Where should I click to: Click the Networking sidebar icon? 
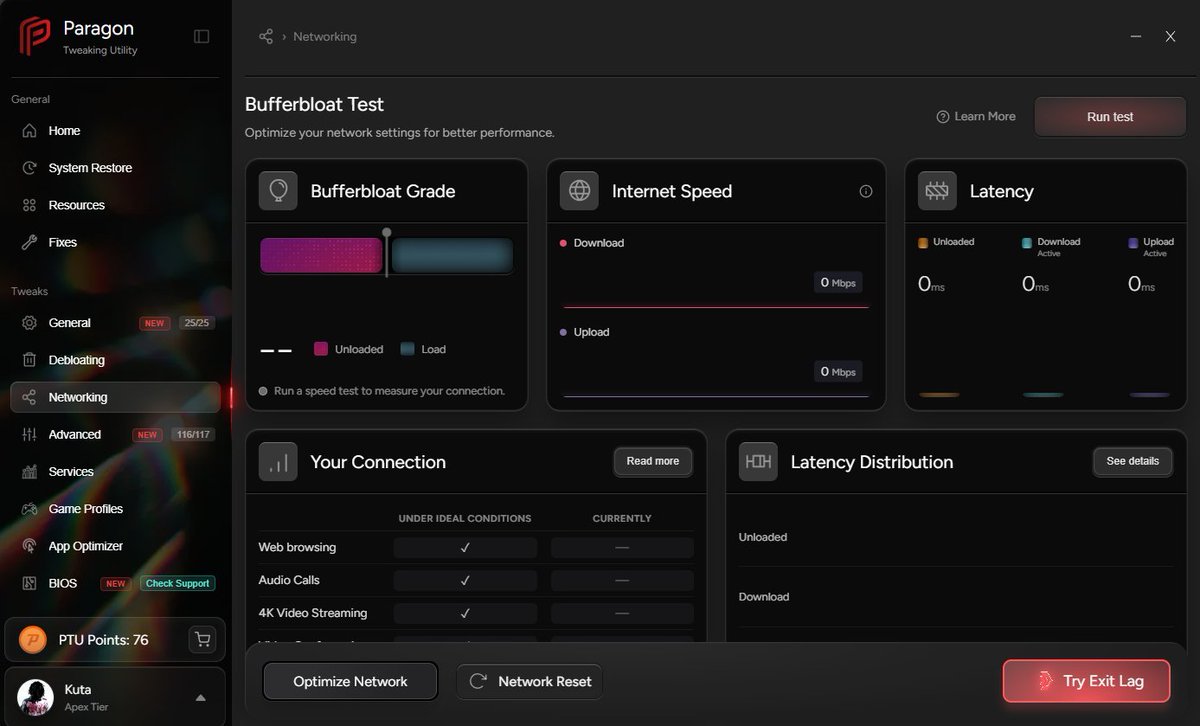(29, 397)
